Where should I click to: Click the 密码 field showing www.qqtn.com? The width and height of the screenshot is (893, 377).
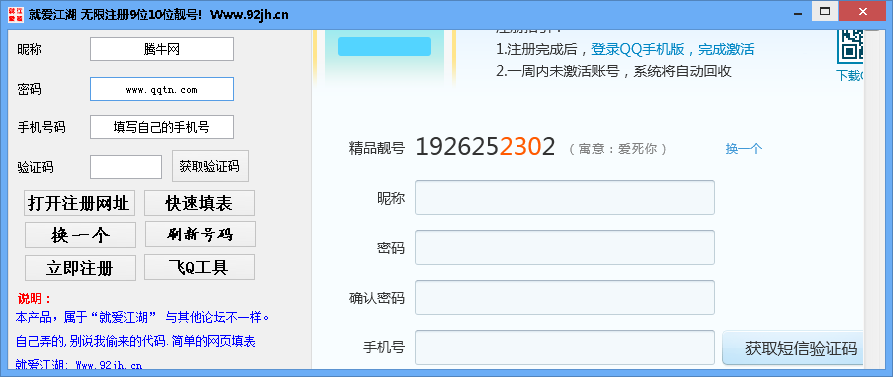(x=162, y=89)
